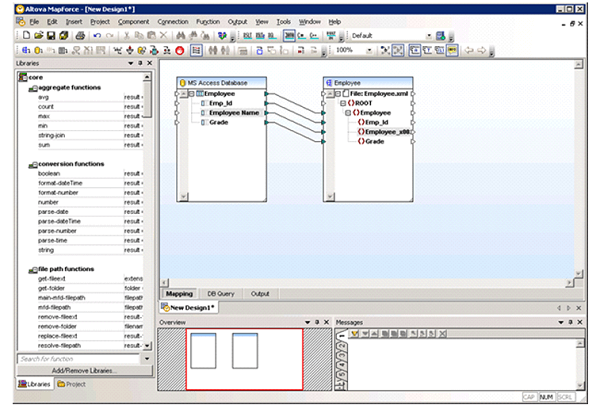
Task: Click Messages panel vertical scrollbar up arrow
Action: pyautogui.click(x=580, y=343)
